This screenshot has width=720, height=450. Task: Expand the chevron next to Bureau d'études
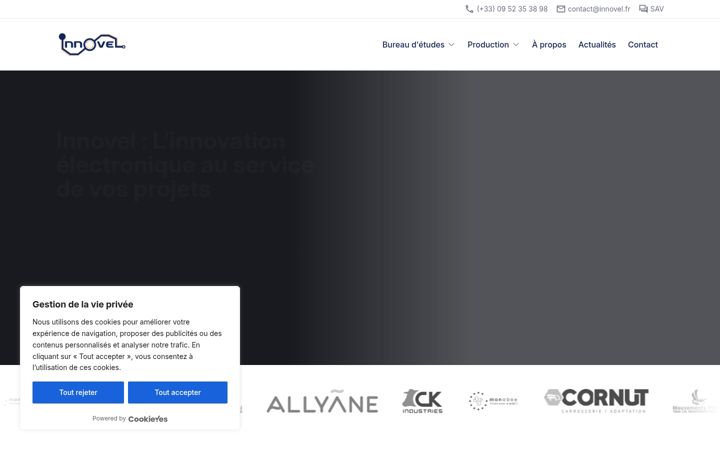451,45
